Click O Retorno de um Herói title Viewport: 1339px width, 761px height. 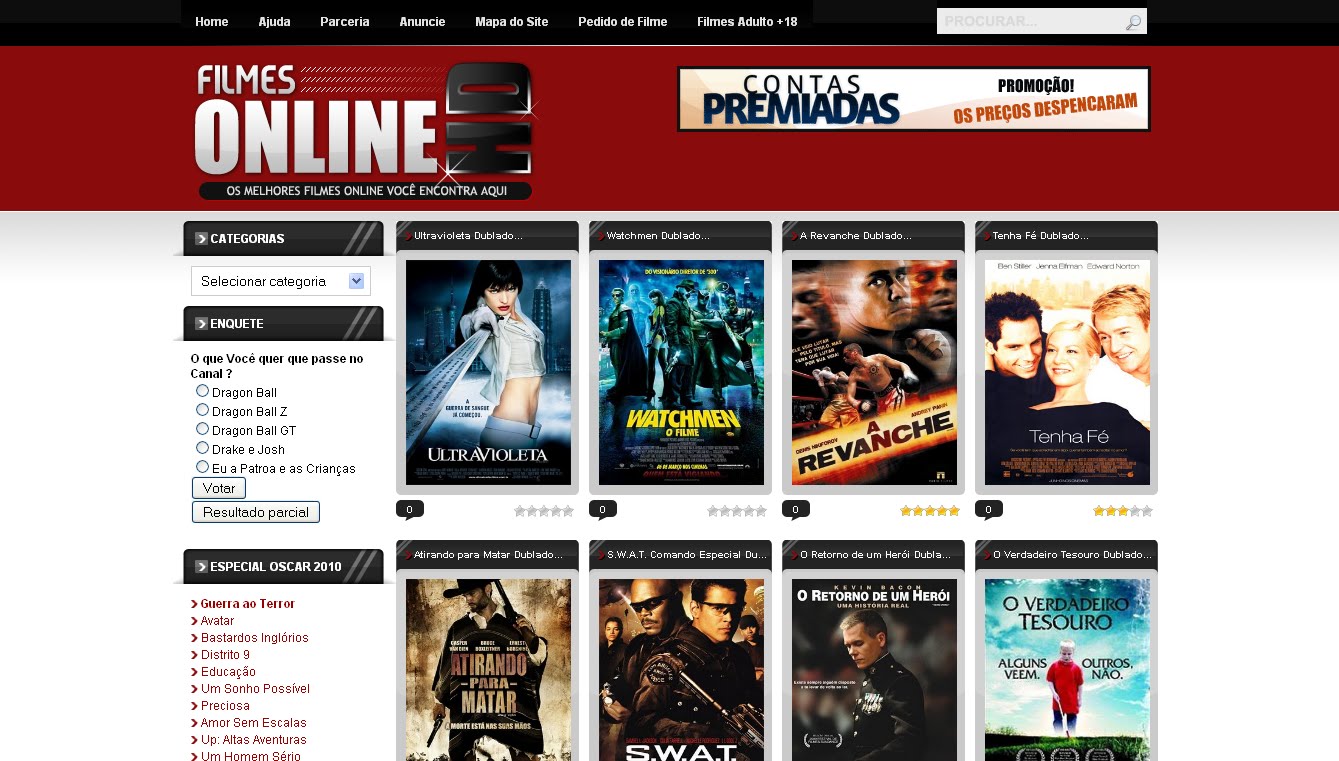(875, 554)
